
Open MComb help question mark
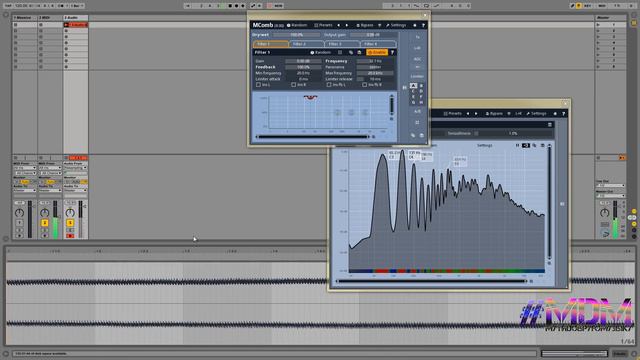pyautogui.click(x=423, y=25)
